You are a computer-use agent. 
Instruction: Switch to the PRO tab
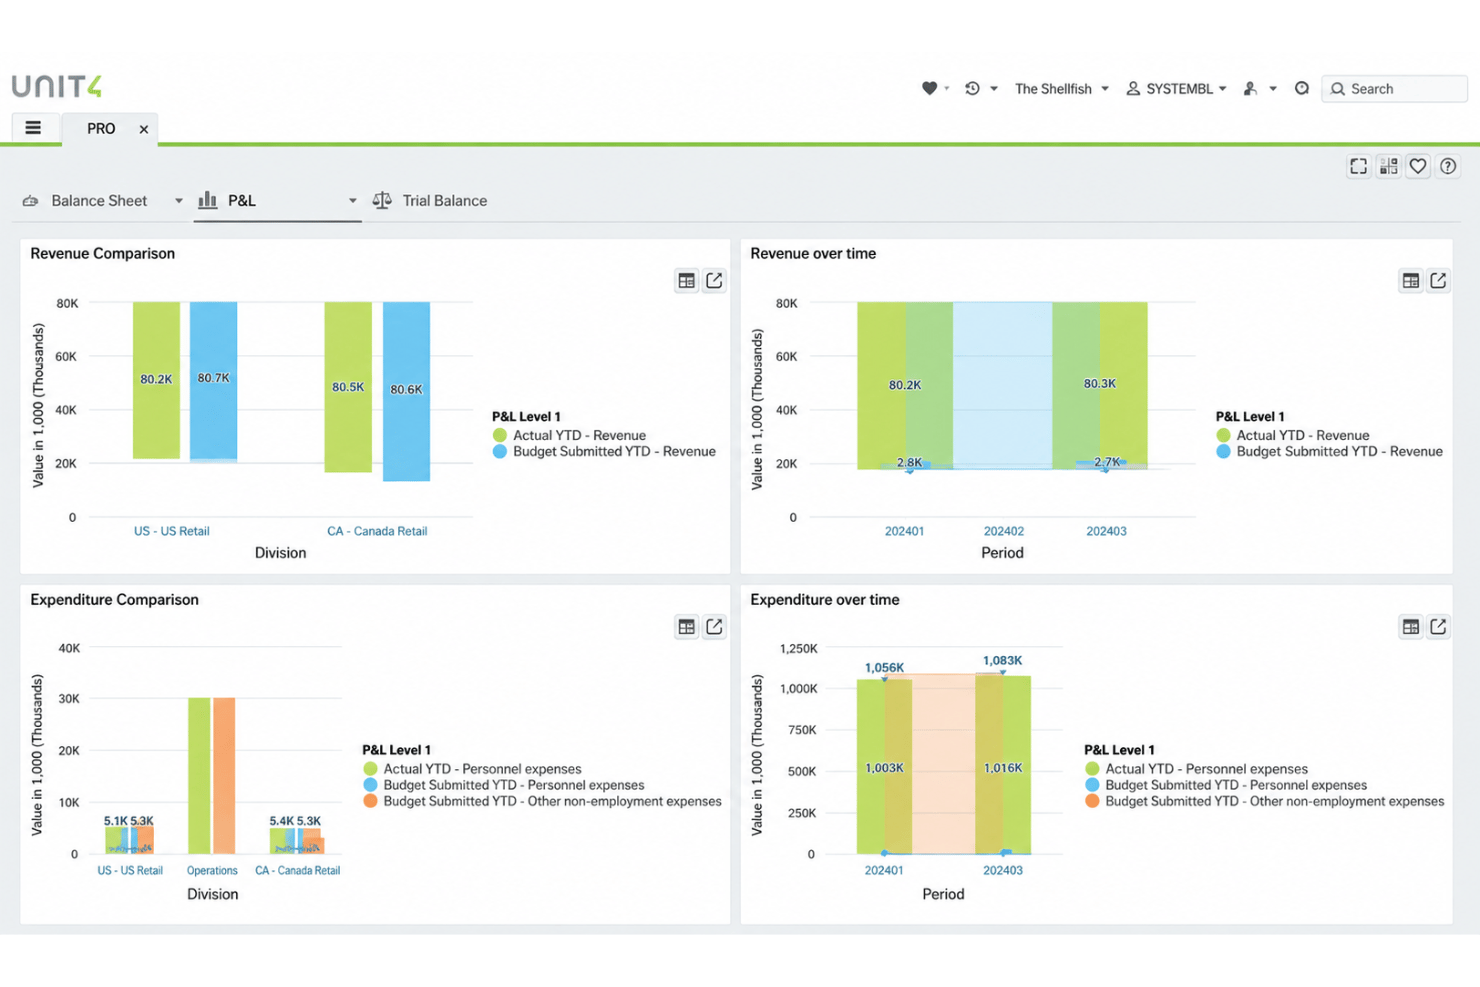(x=101, y=129)
